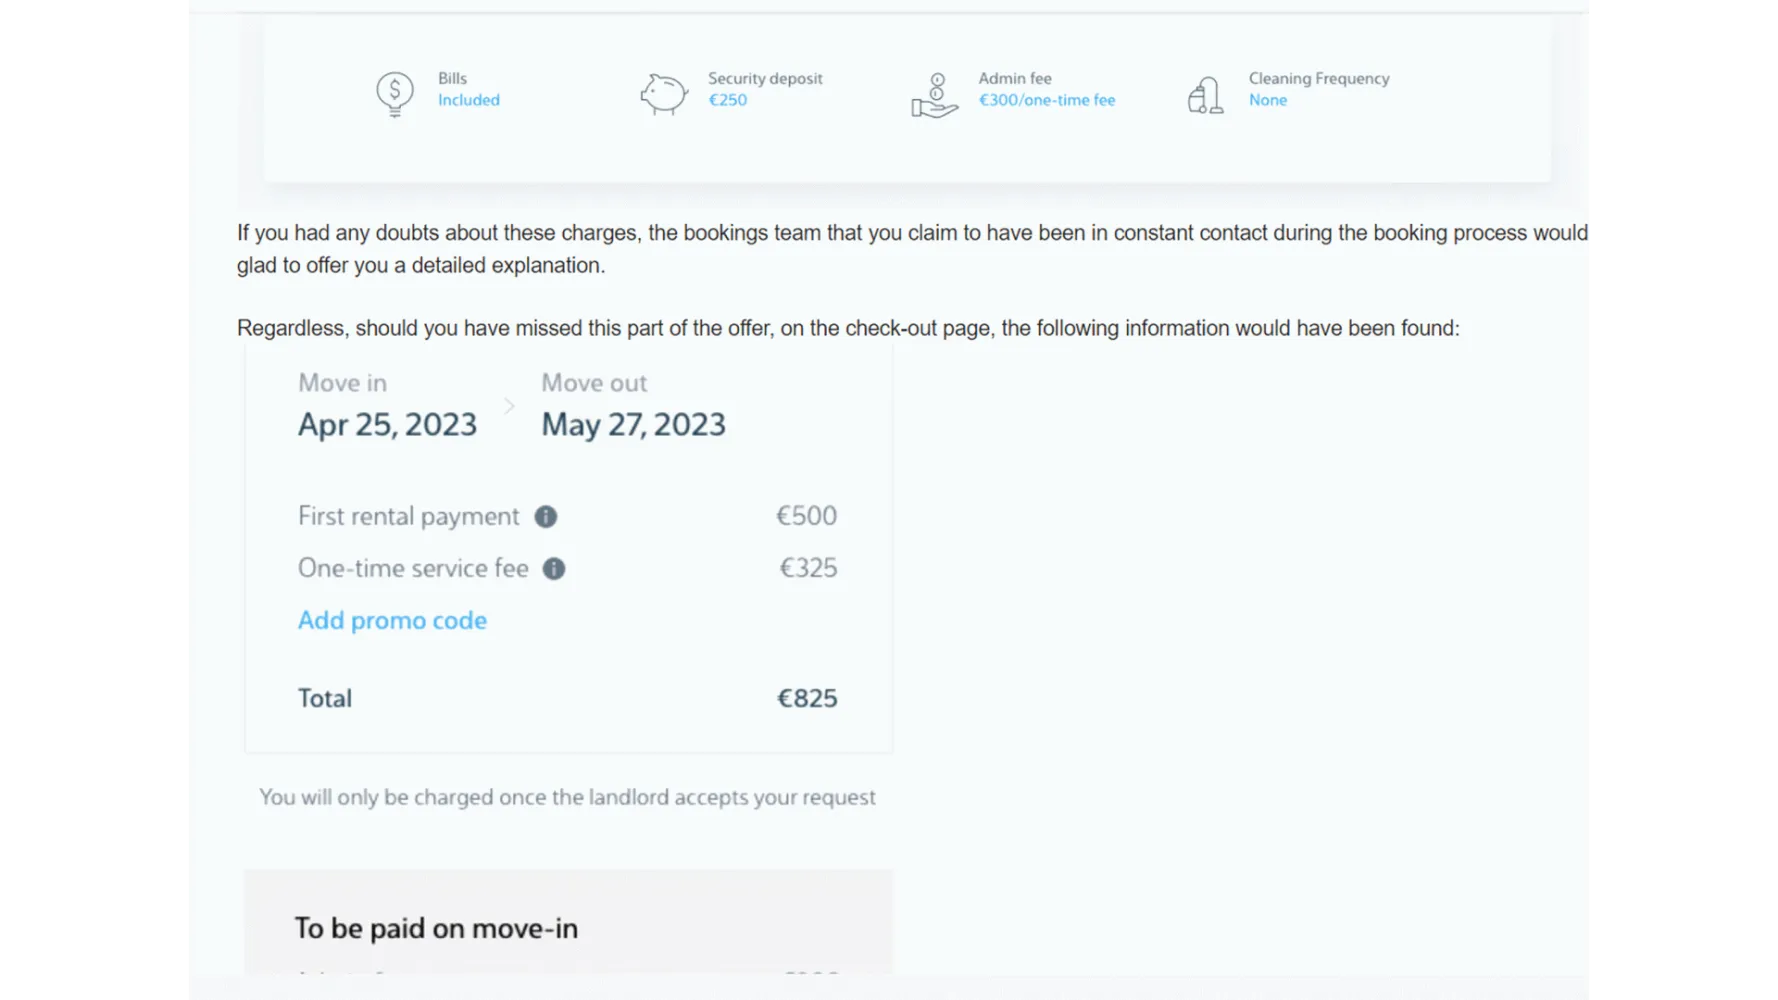Click the To be paid on move-in heading
The image size is (1778, 1000).
[436, 928]
